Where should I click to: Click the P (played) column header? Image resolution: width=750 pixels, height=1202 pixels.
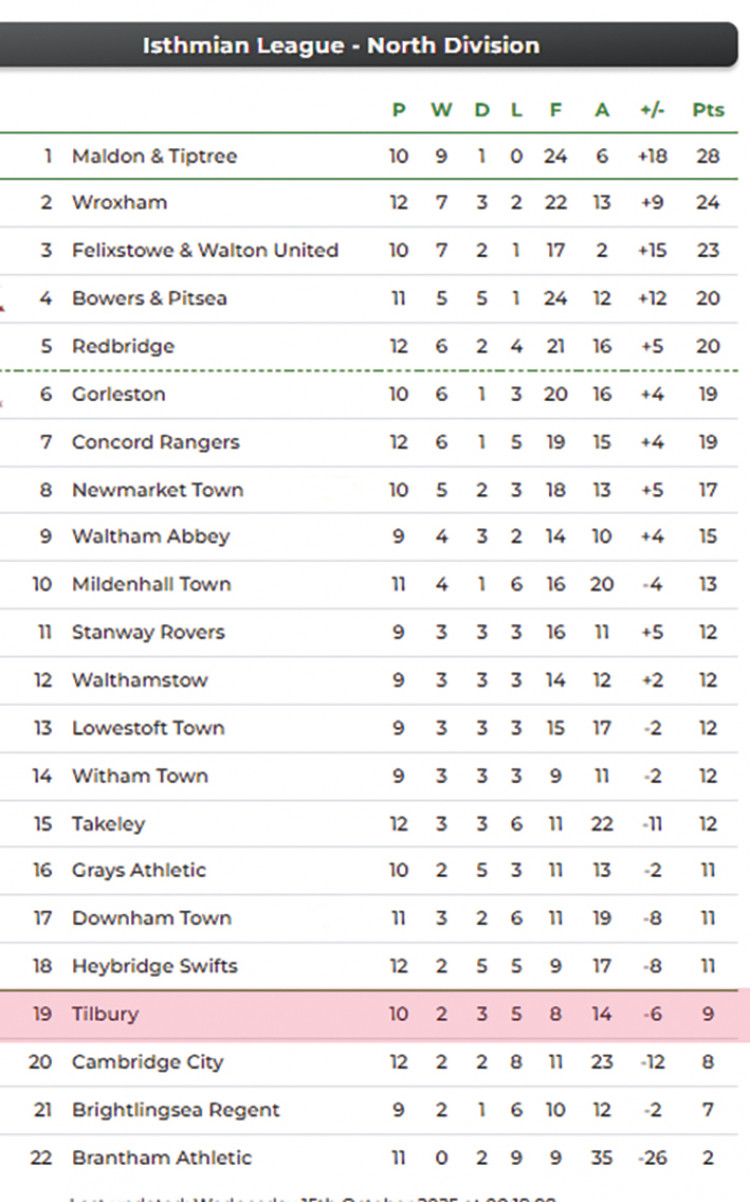[x=399, y=110]
